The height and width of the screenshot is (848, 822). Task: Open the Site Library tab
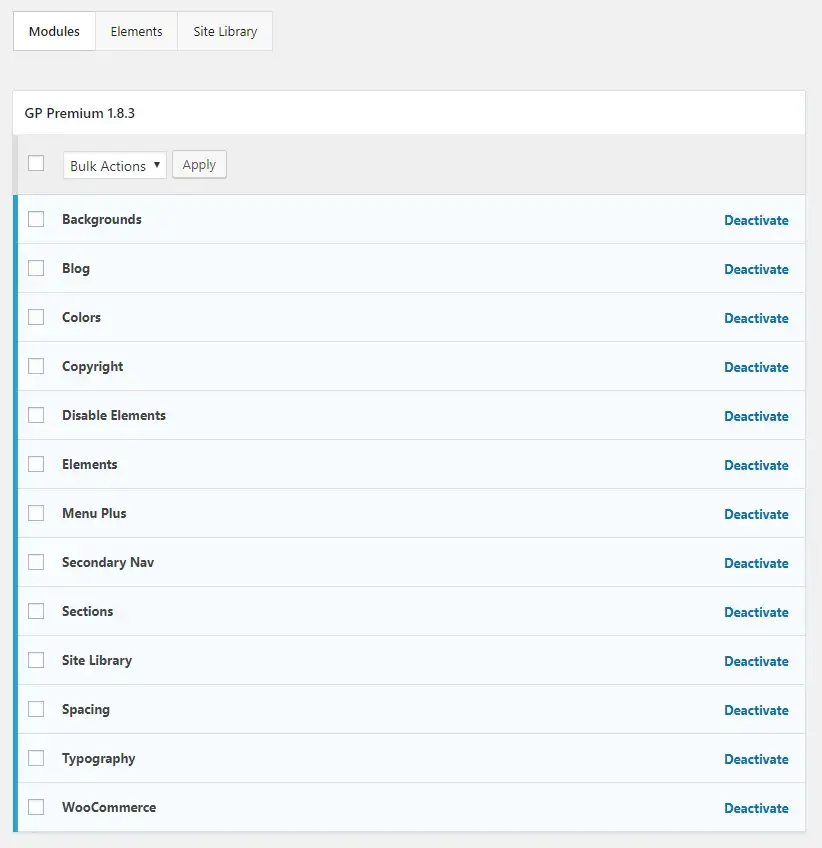[x=225, y=31]
